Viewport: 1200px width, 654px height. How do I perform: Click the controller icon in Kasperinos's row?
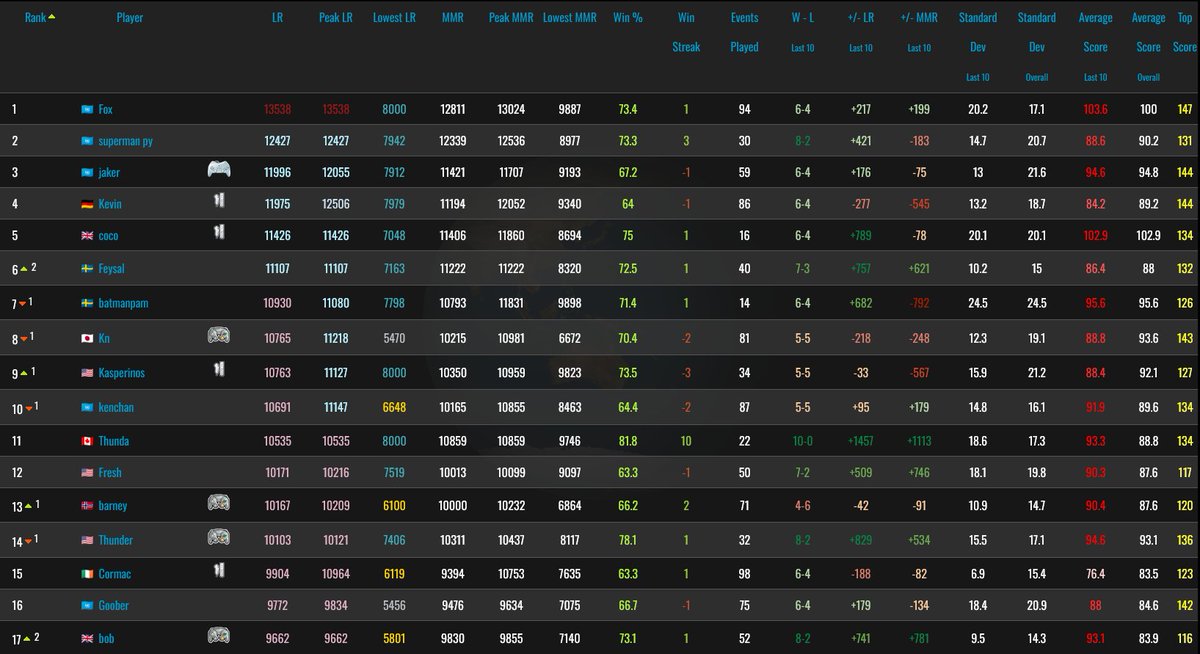click(219, 369)
